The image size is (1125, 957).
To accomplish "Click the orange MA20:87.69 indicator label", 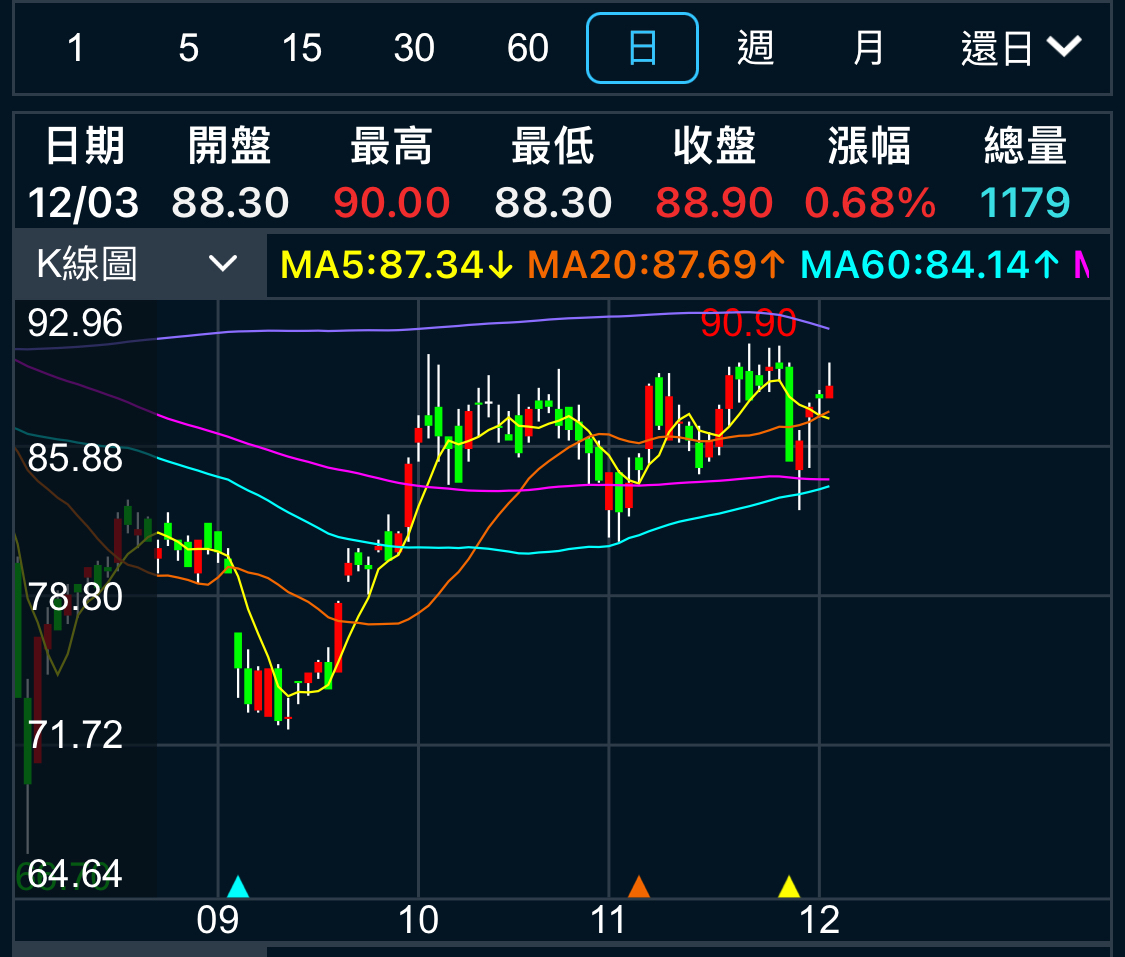I will click(x=656, y=264).
